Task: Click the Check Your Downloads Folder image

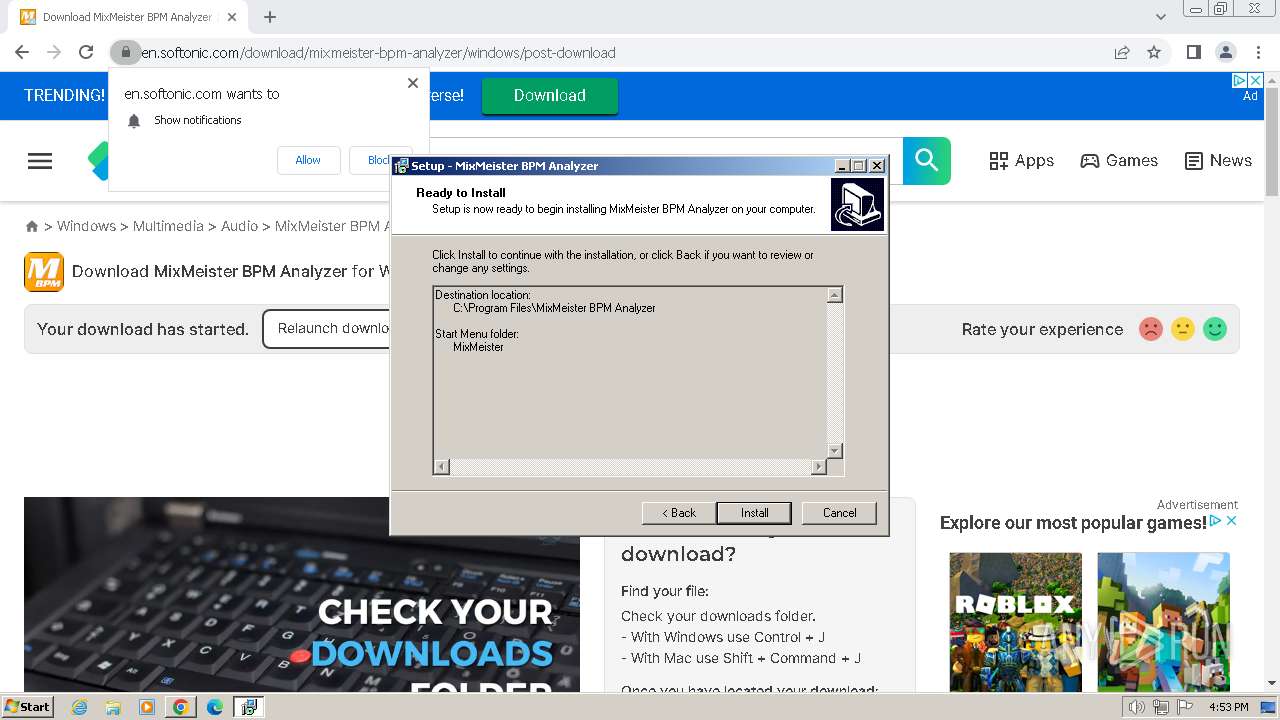Action: 302,593
